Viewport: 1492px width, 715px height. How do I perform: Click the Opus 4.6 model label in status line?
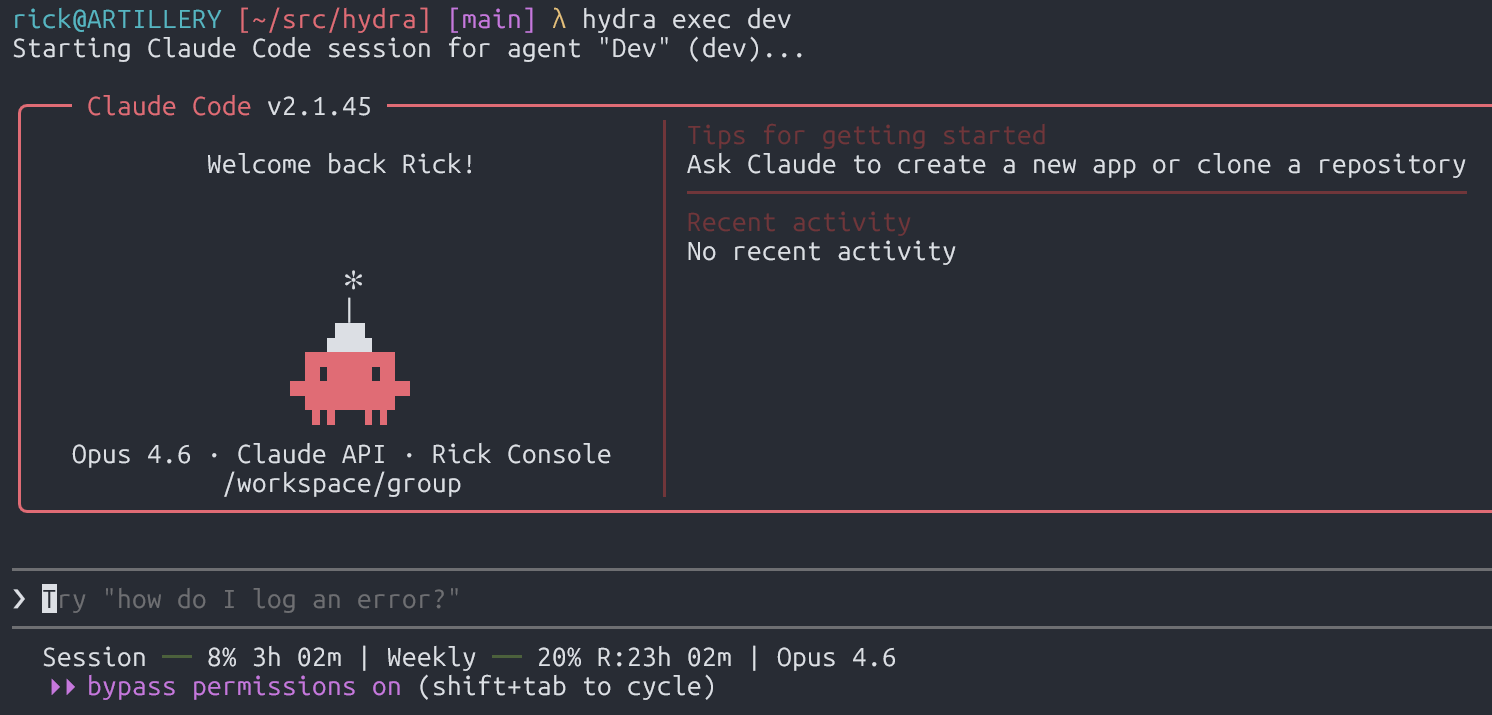point(836,657)
